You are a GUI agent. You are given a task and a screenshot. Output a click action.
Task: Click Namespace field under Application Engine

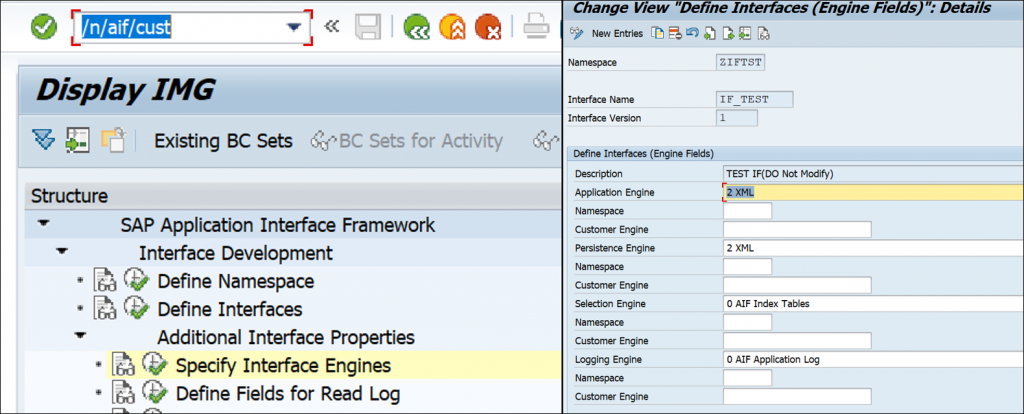[x=747, y=211]
